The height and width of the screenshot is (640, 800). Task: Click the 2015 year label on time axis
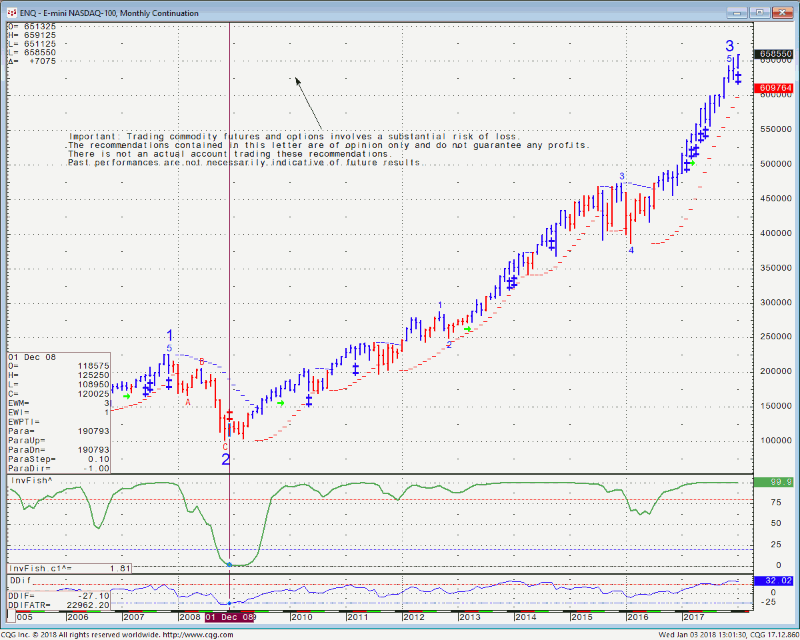pyautogui.click(x=582, y=617)
